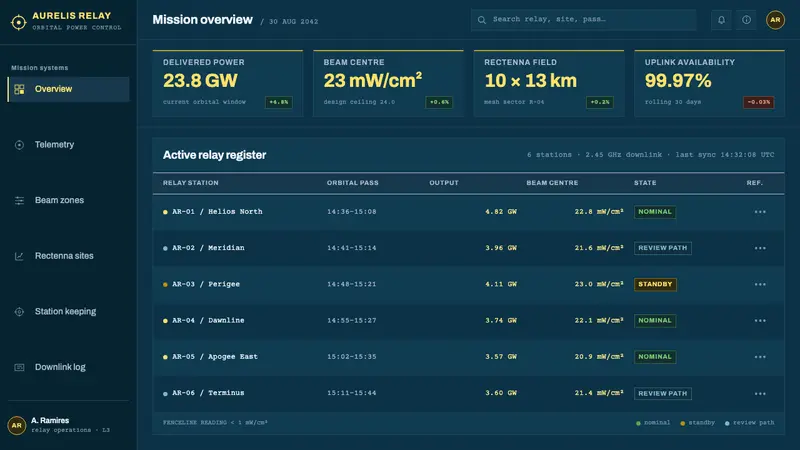Click the Telemetry sidebar icon

click(19, 145)
